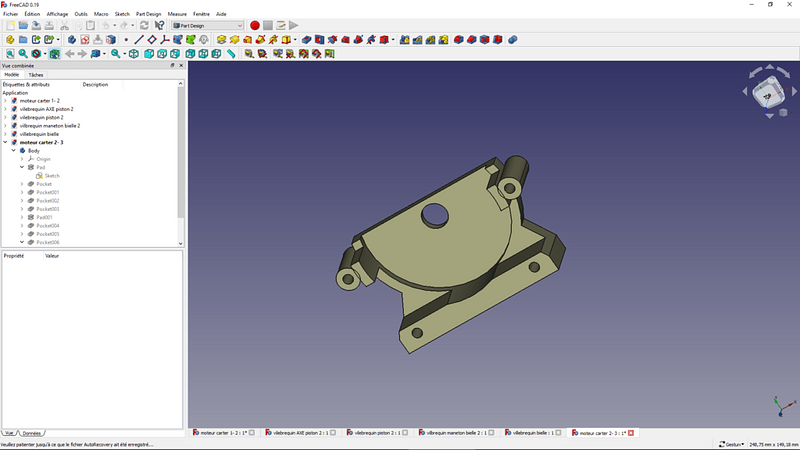800x450 pixels.
Task: Open the Fenêtre menu
Action: 201,14
